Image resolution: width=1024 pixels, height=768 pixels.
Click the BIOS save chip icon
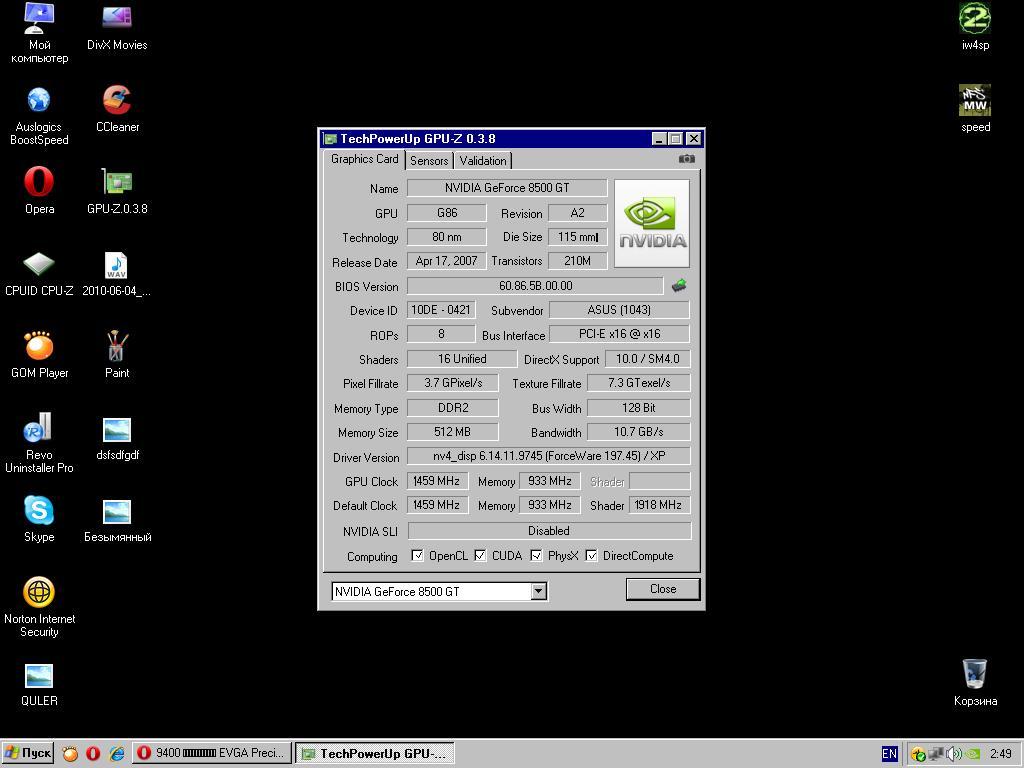tap(679, 286)
